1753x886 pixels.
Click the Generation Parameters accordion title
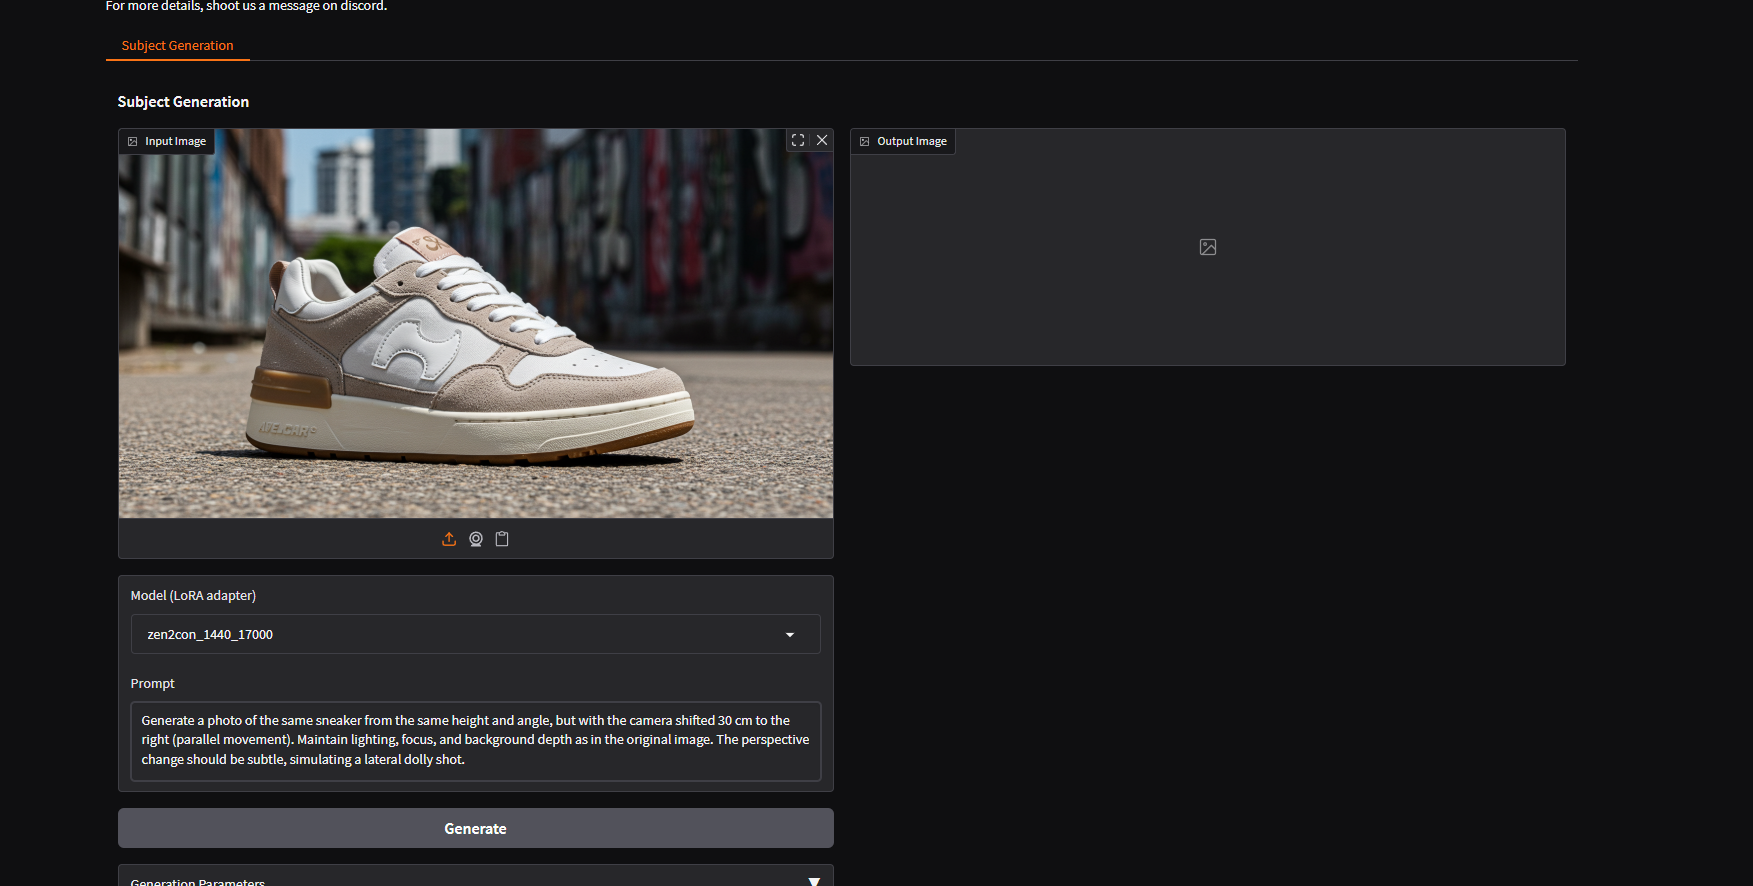(x=198, y=881)
